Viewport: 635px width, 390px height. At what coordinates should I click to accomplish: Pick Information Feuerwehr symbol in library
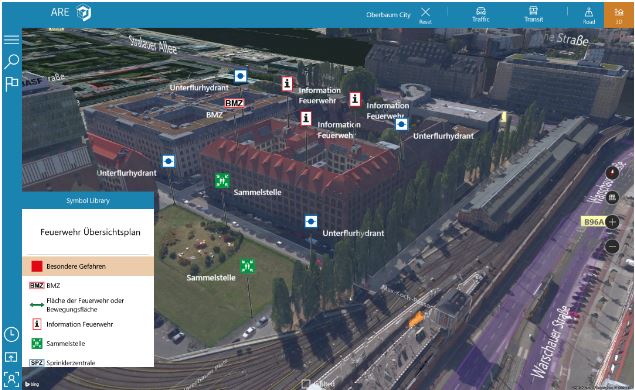(x=88, y=324)
